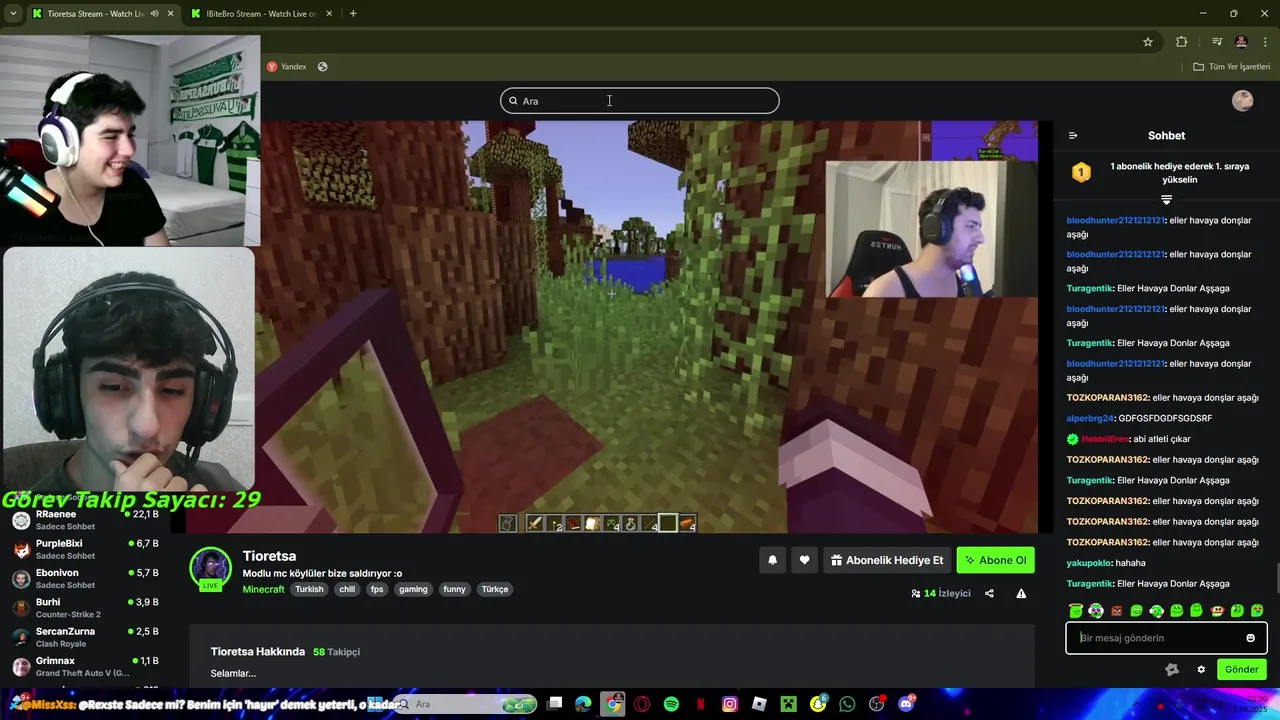Viewport: 1280px width, 720px height.
Task: Click the Ara search field on Kick
Action: (x=640, y=100)
